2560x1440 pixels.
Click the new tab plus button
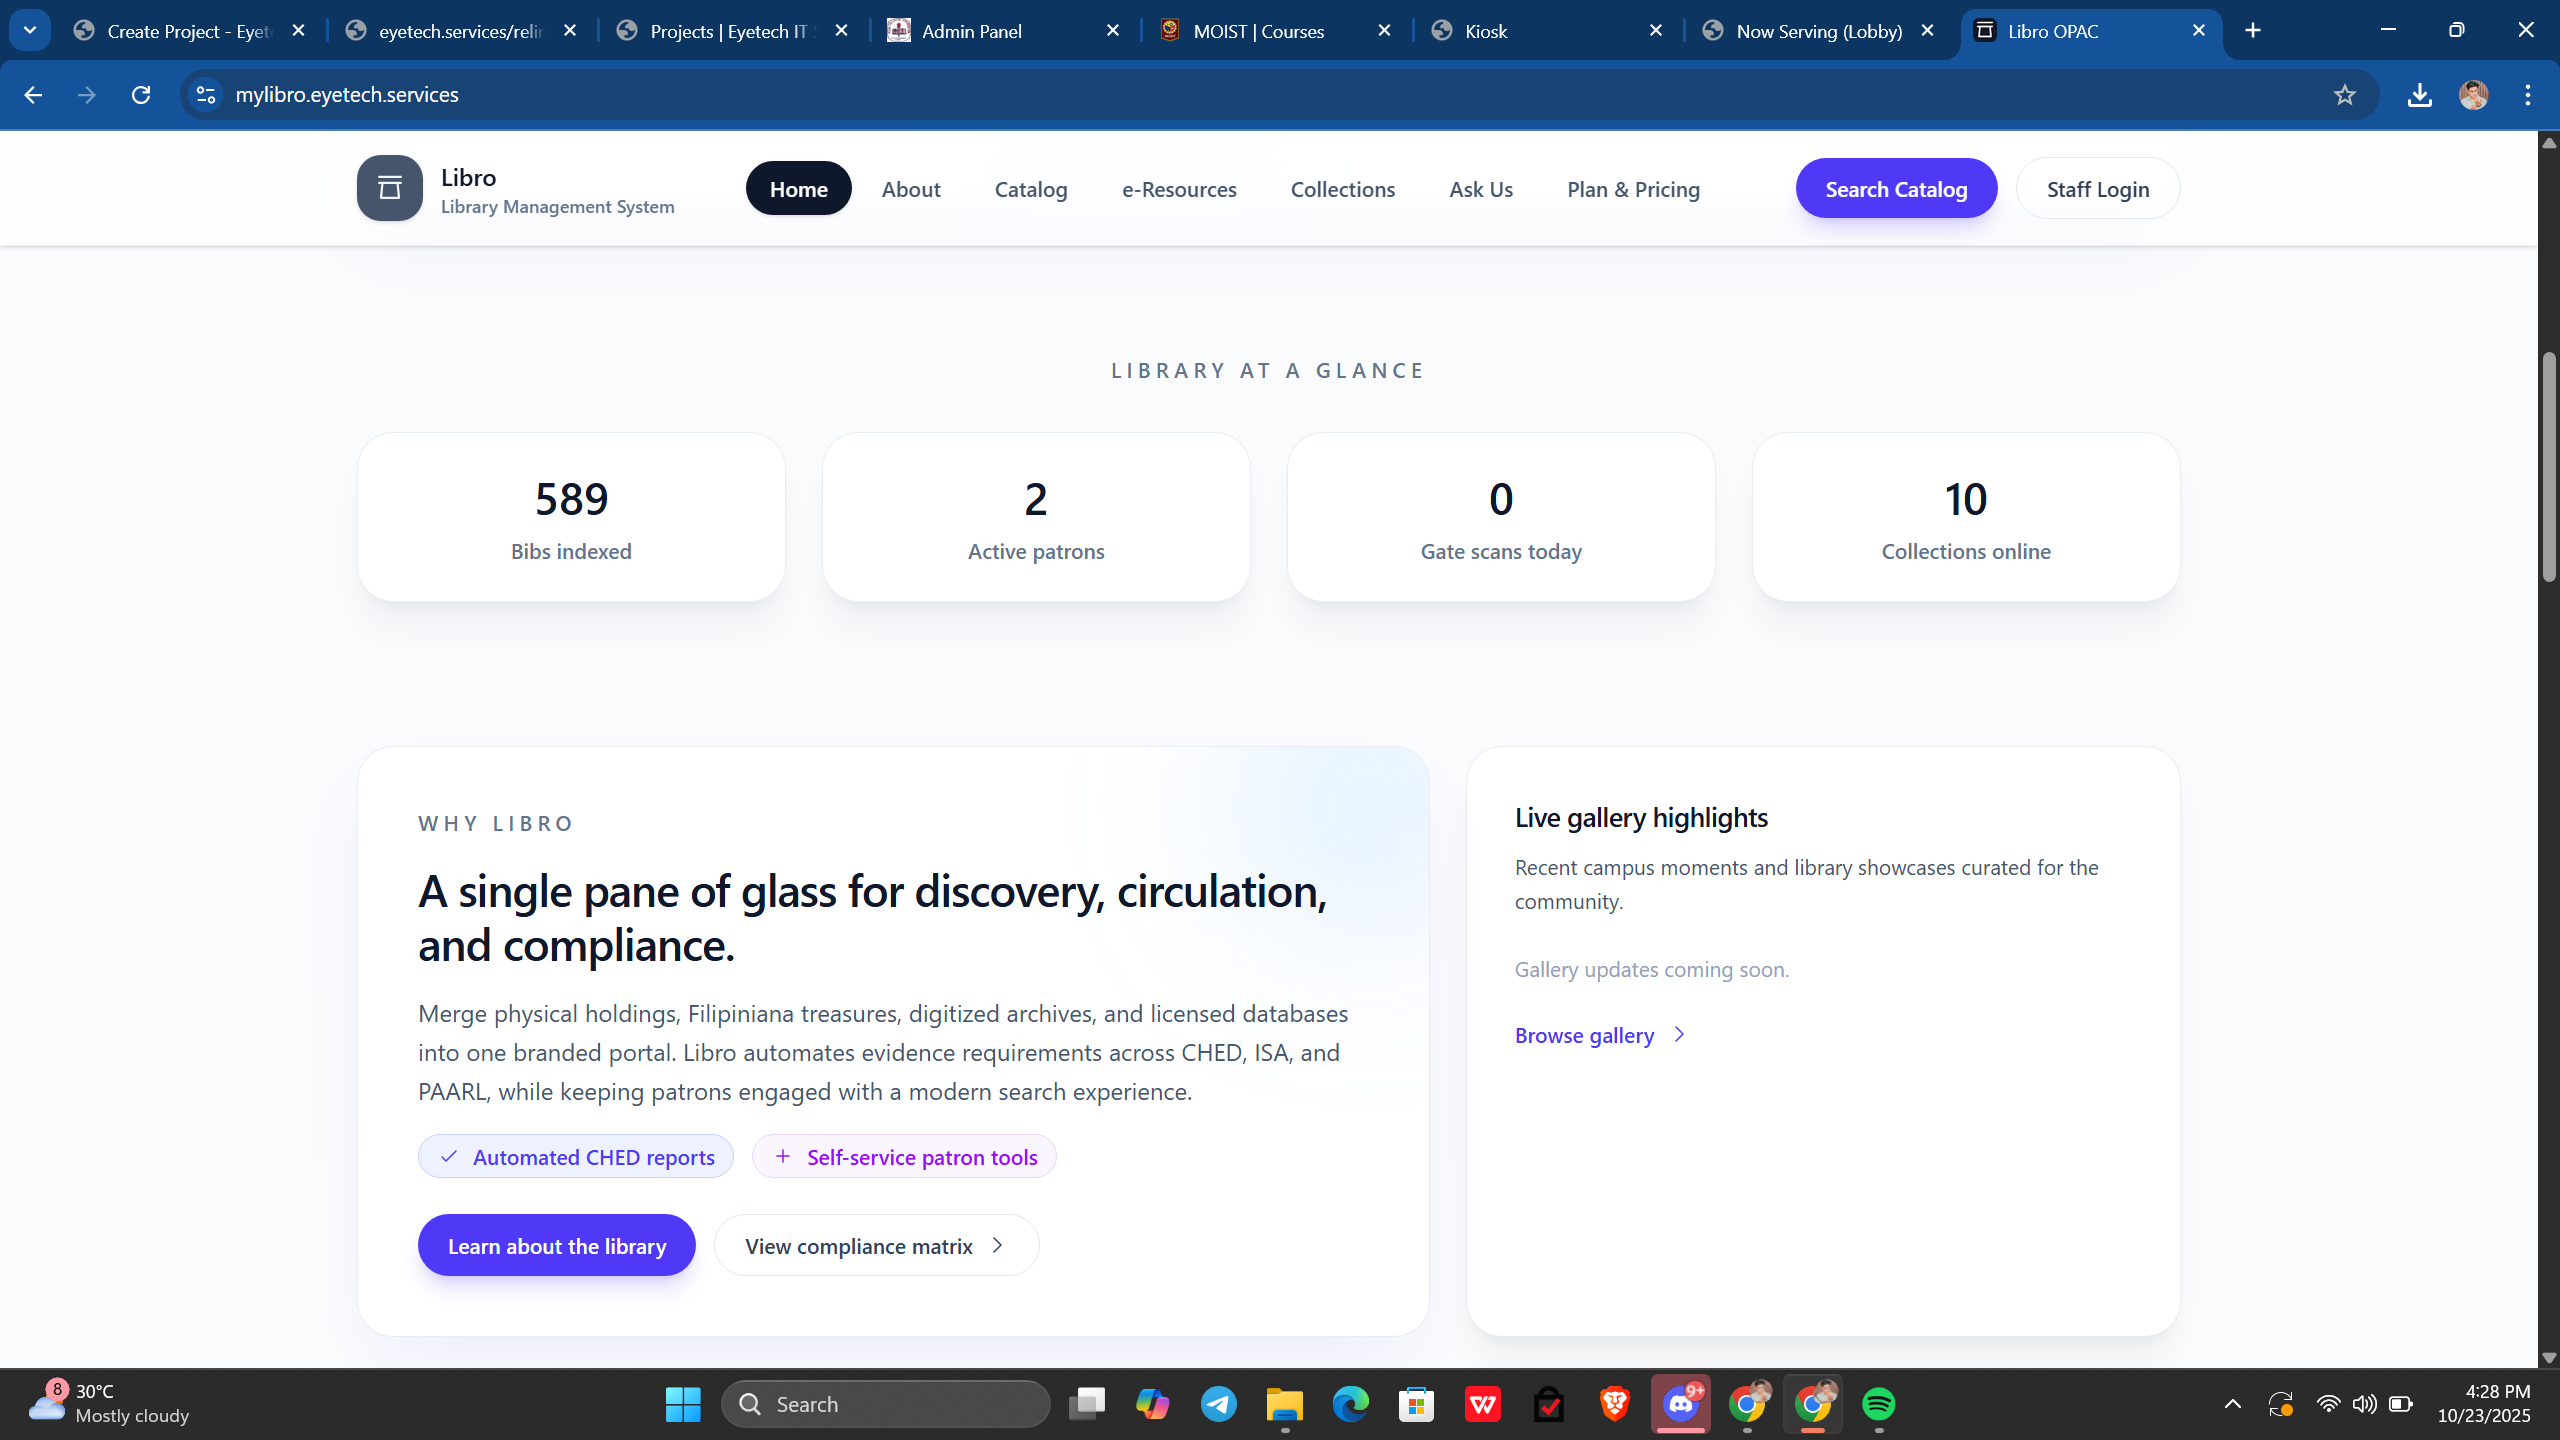2253,31
